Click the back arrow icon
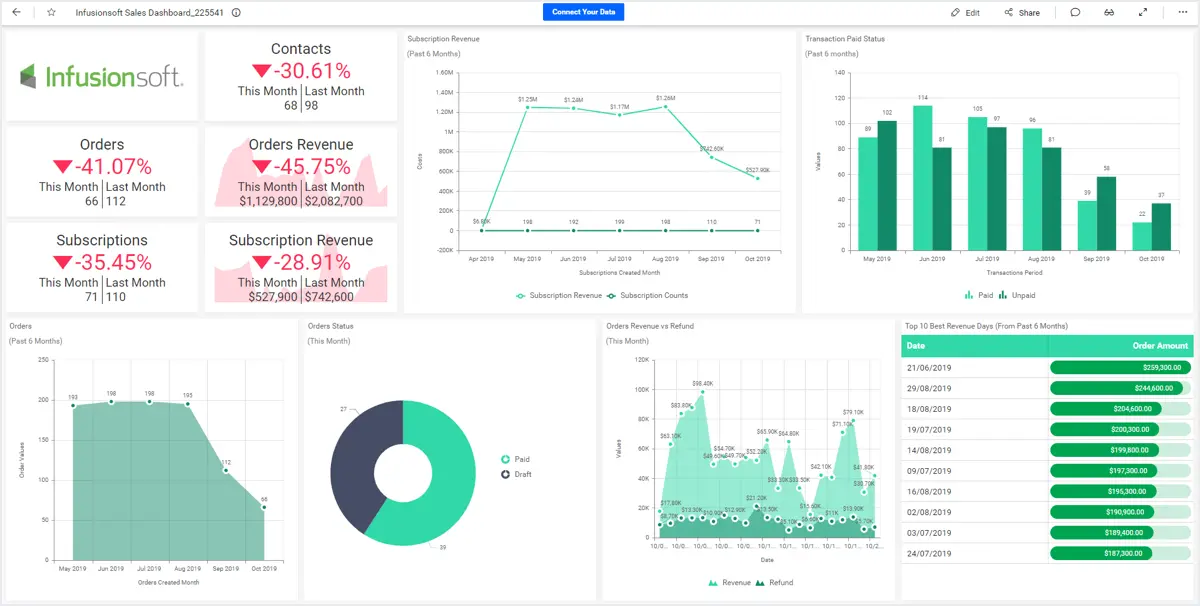The width and height of the screenshot is (1200, 606). click(x=16, y=13)
